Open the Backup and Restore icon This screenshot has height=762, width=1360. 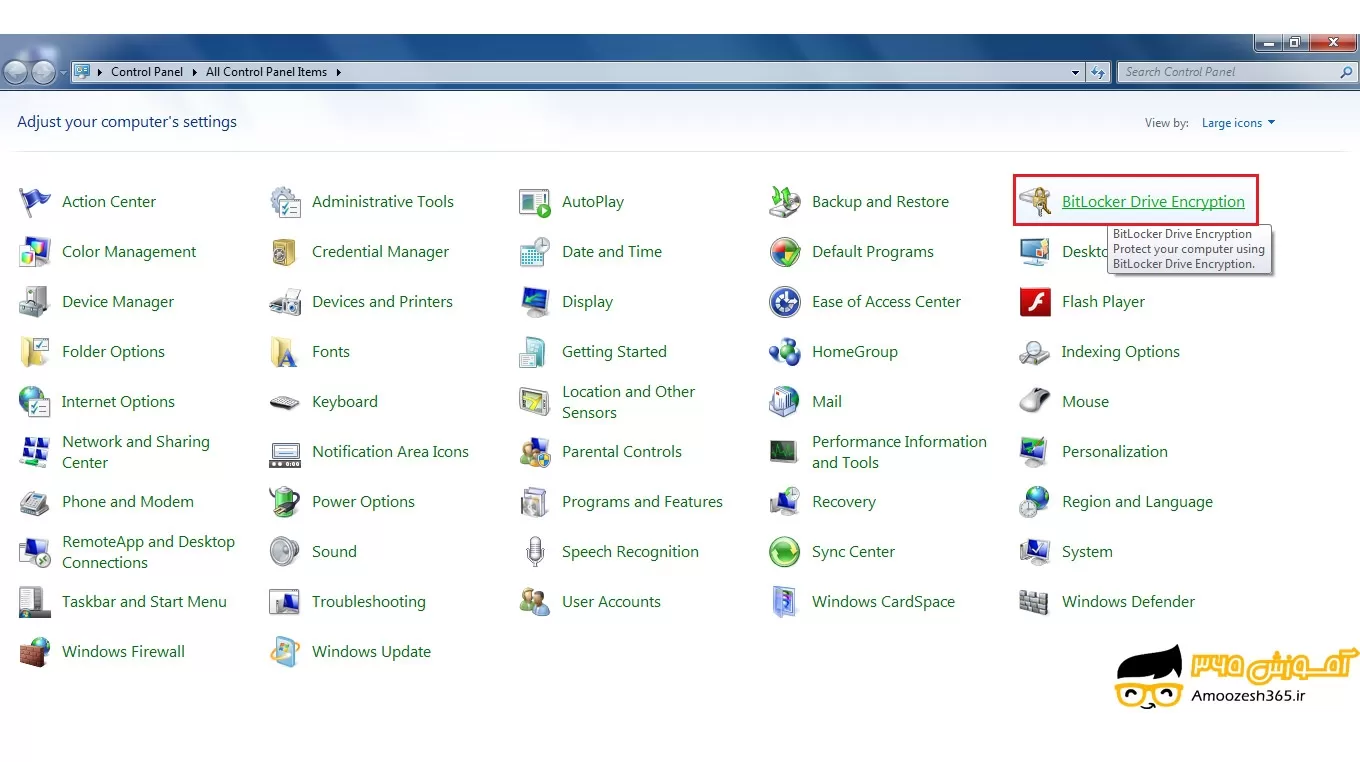tap(785, 202)
